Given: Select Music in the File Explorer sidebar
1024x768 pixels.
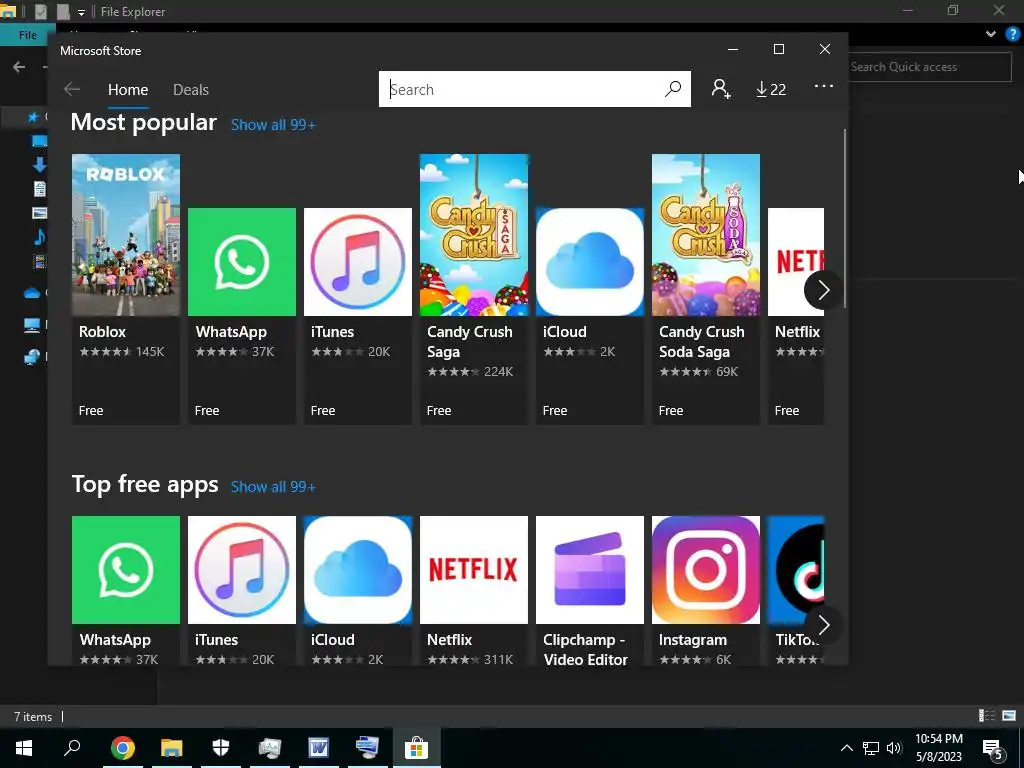Looking at the screenshot, I should 39,237.
